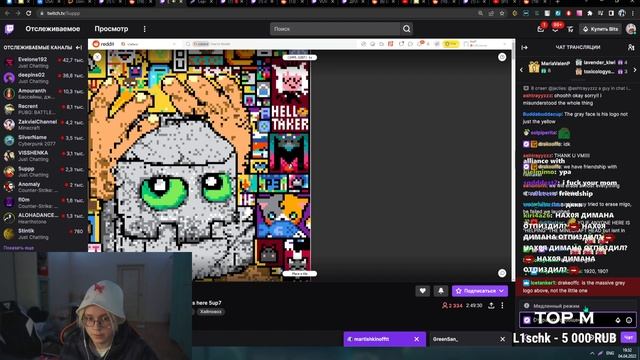Open the Twitch home logo
Viewport: 640px width, 360px height.
click(9, 29)
